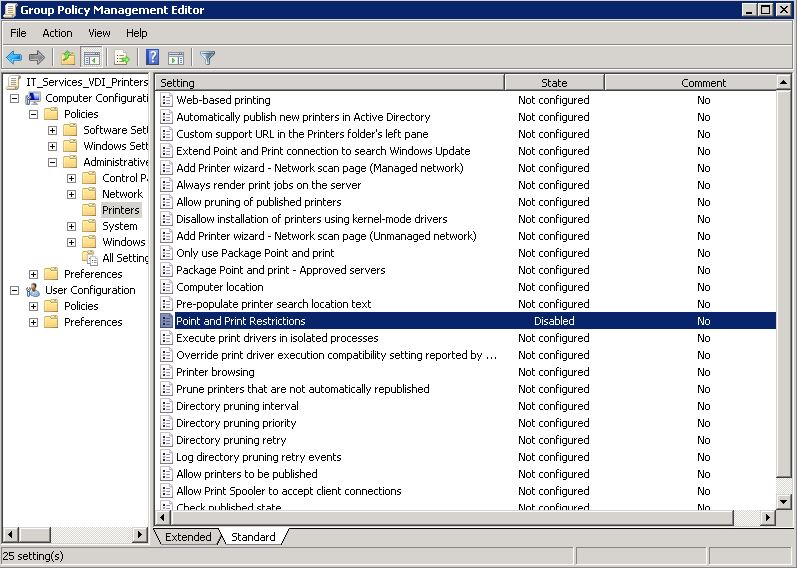797x568 pixels.
Task: Click the Up One Level folder icon
Action: tap(67, 58)
